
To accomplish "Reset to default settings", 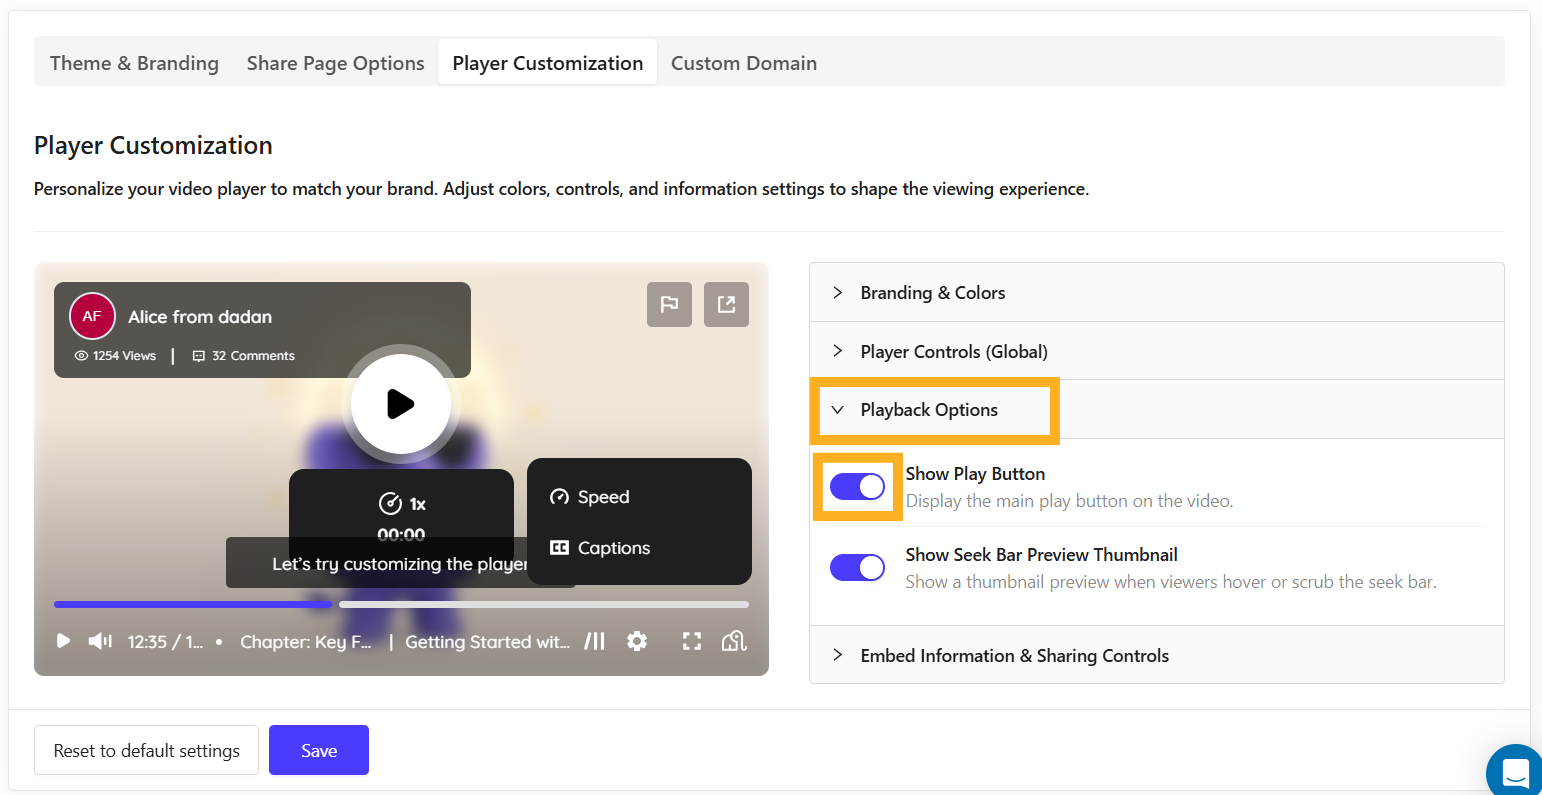I will [146, 750].
